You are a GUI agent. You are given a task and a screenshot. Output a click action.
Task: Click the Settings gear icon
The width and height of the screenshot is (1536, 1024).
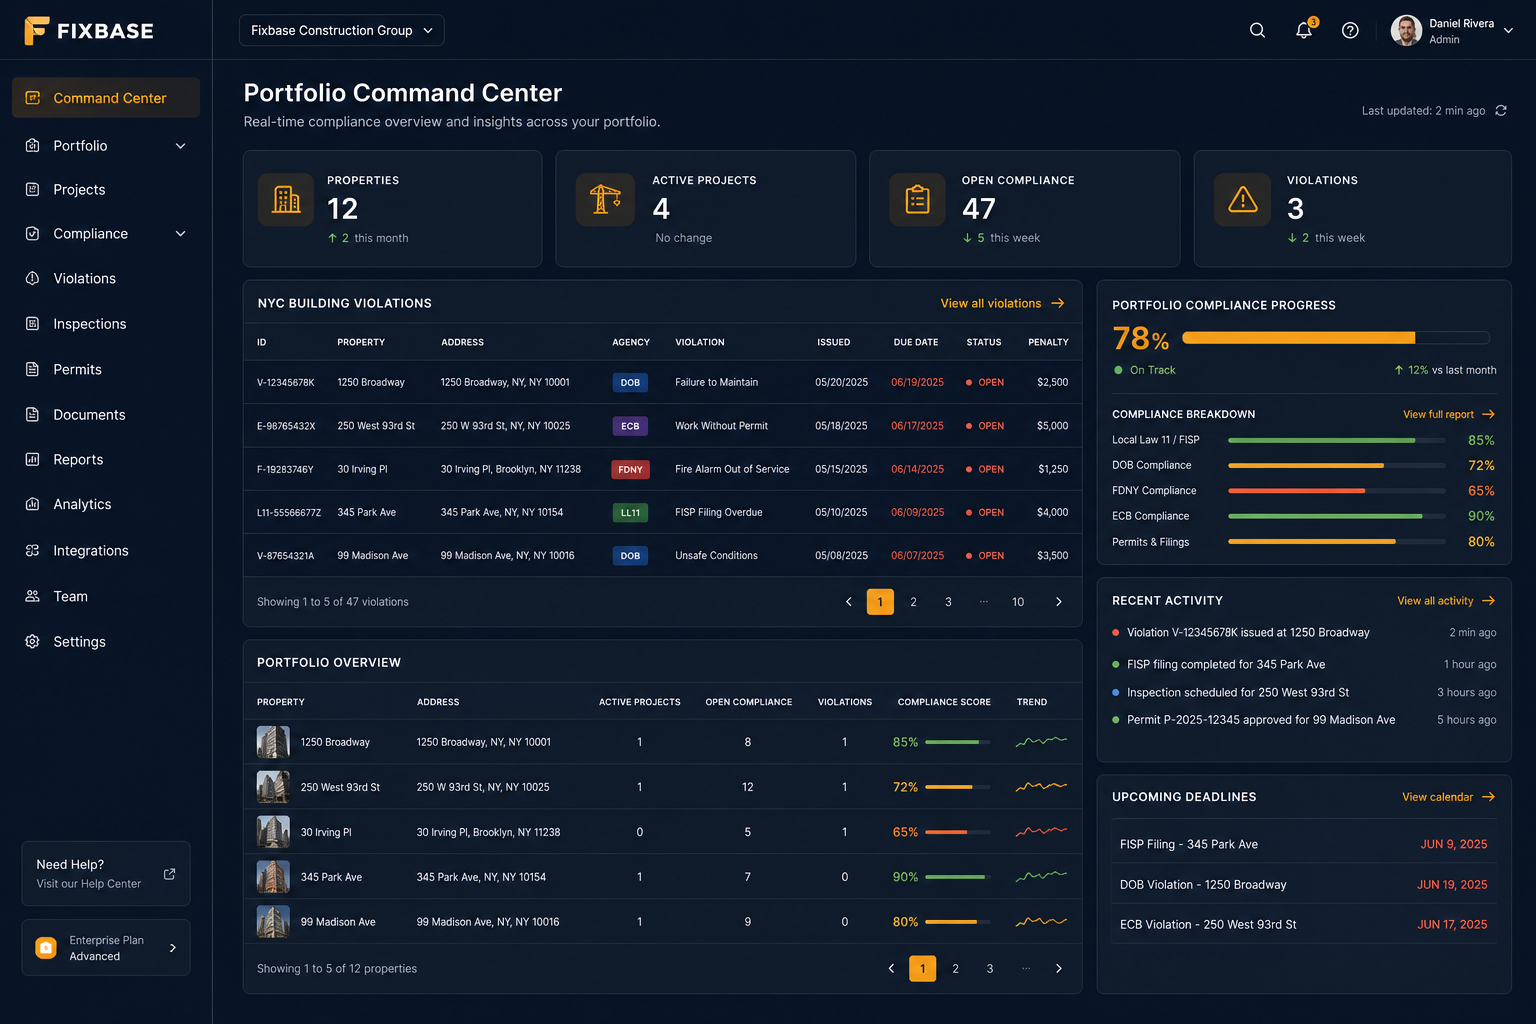click(x=33, y=641)
